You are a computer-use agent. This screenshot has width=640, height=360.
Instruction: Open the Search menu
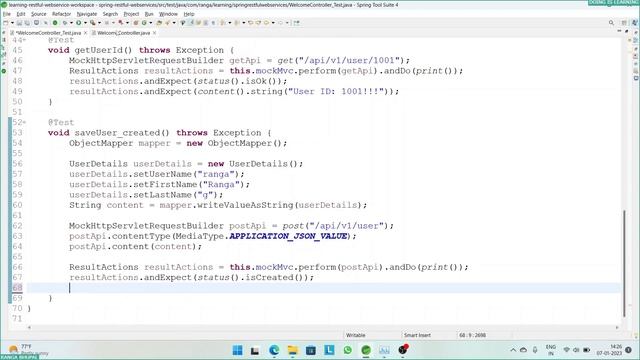[x=110, y=14]
